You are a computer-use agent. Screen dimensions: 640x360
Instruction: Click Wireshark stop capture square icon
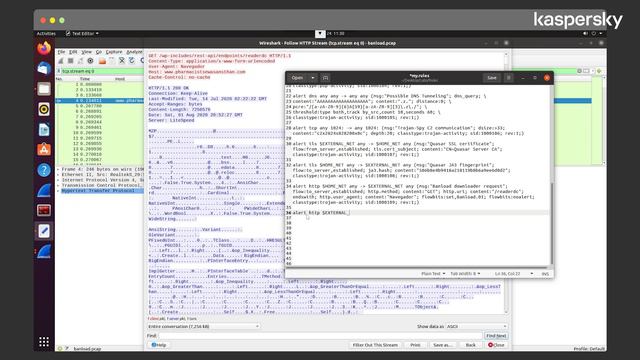click(x=71, y=61)
